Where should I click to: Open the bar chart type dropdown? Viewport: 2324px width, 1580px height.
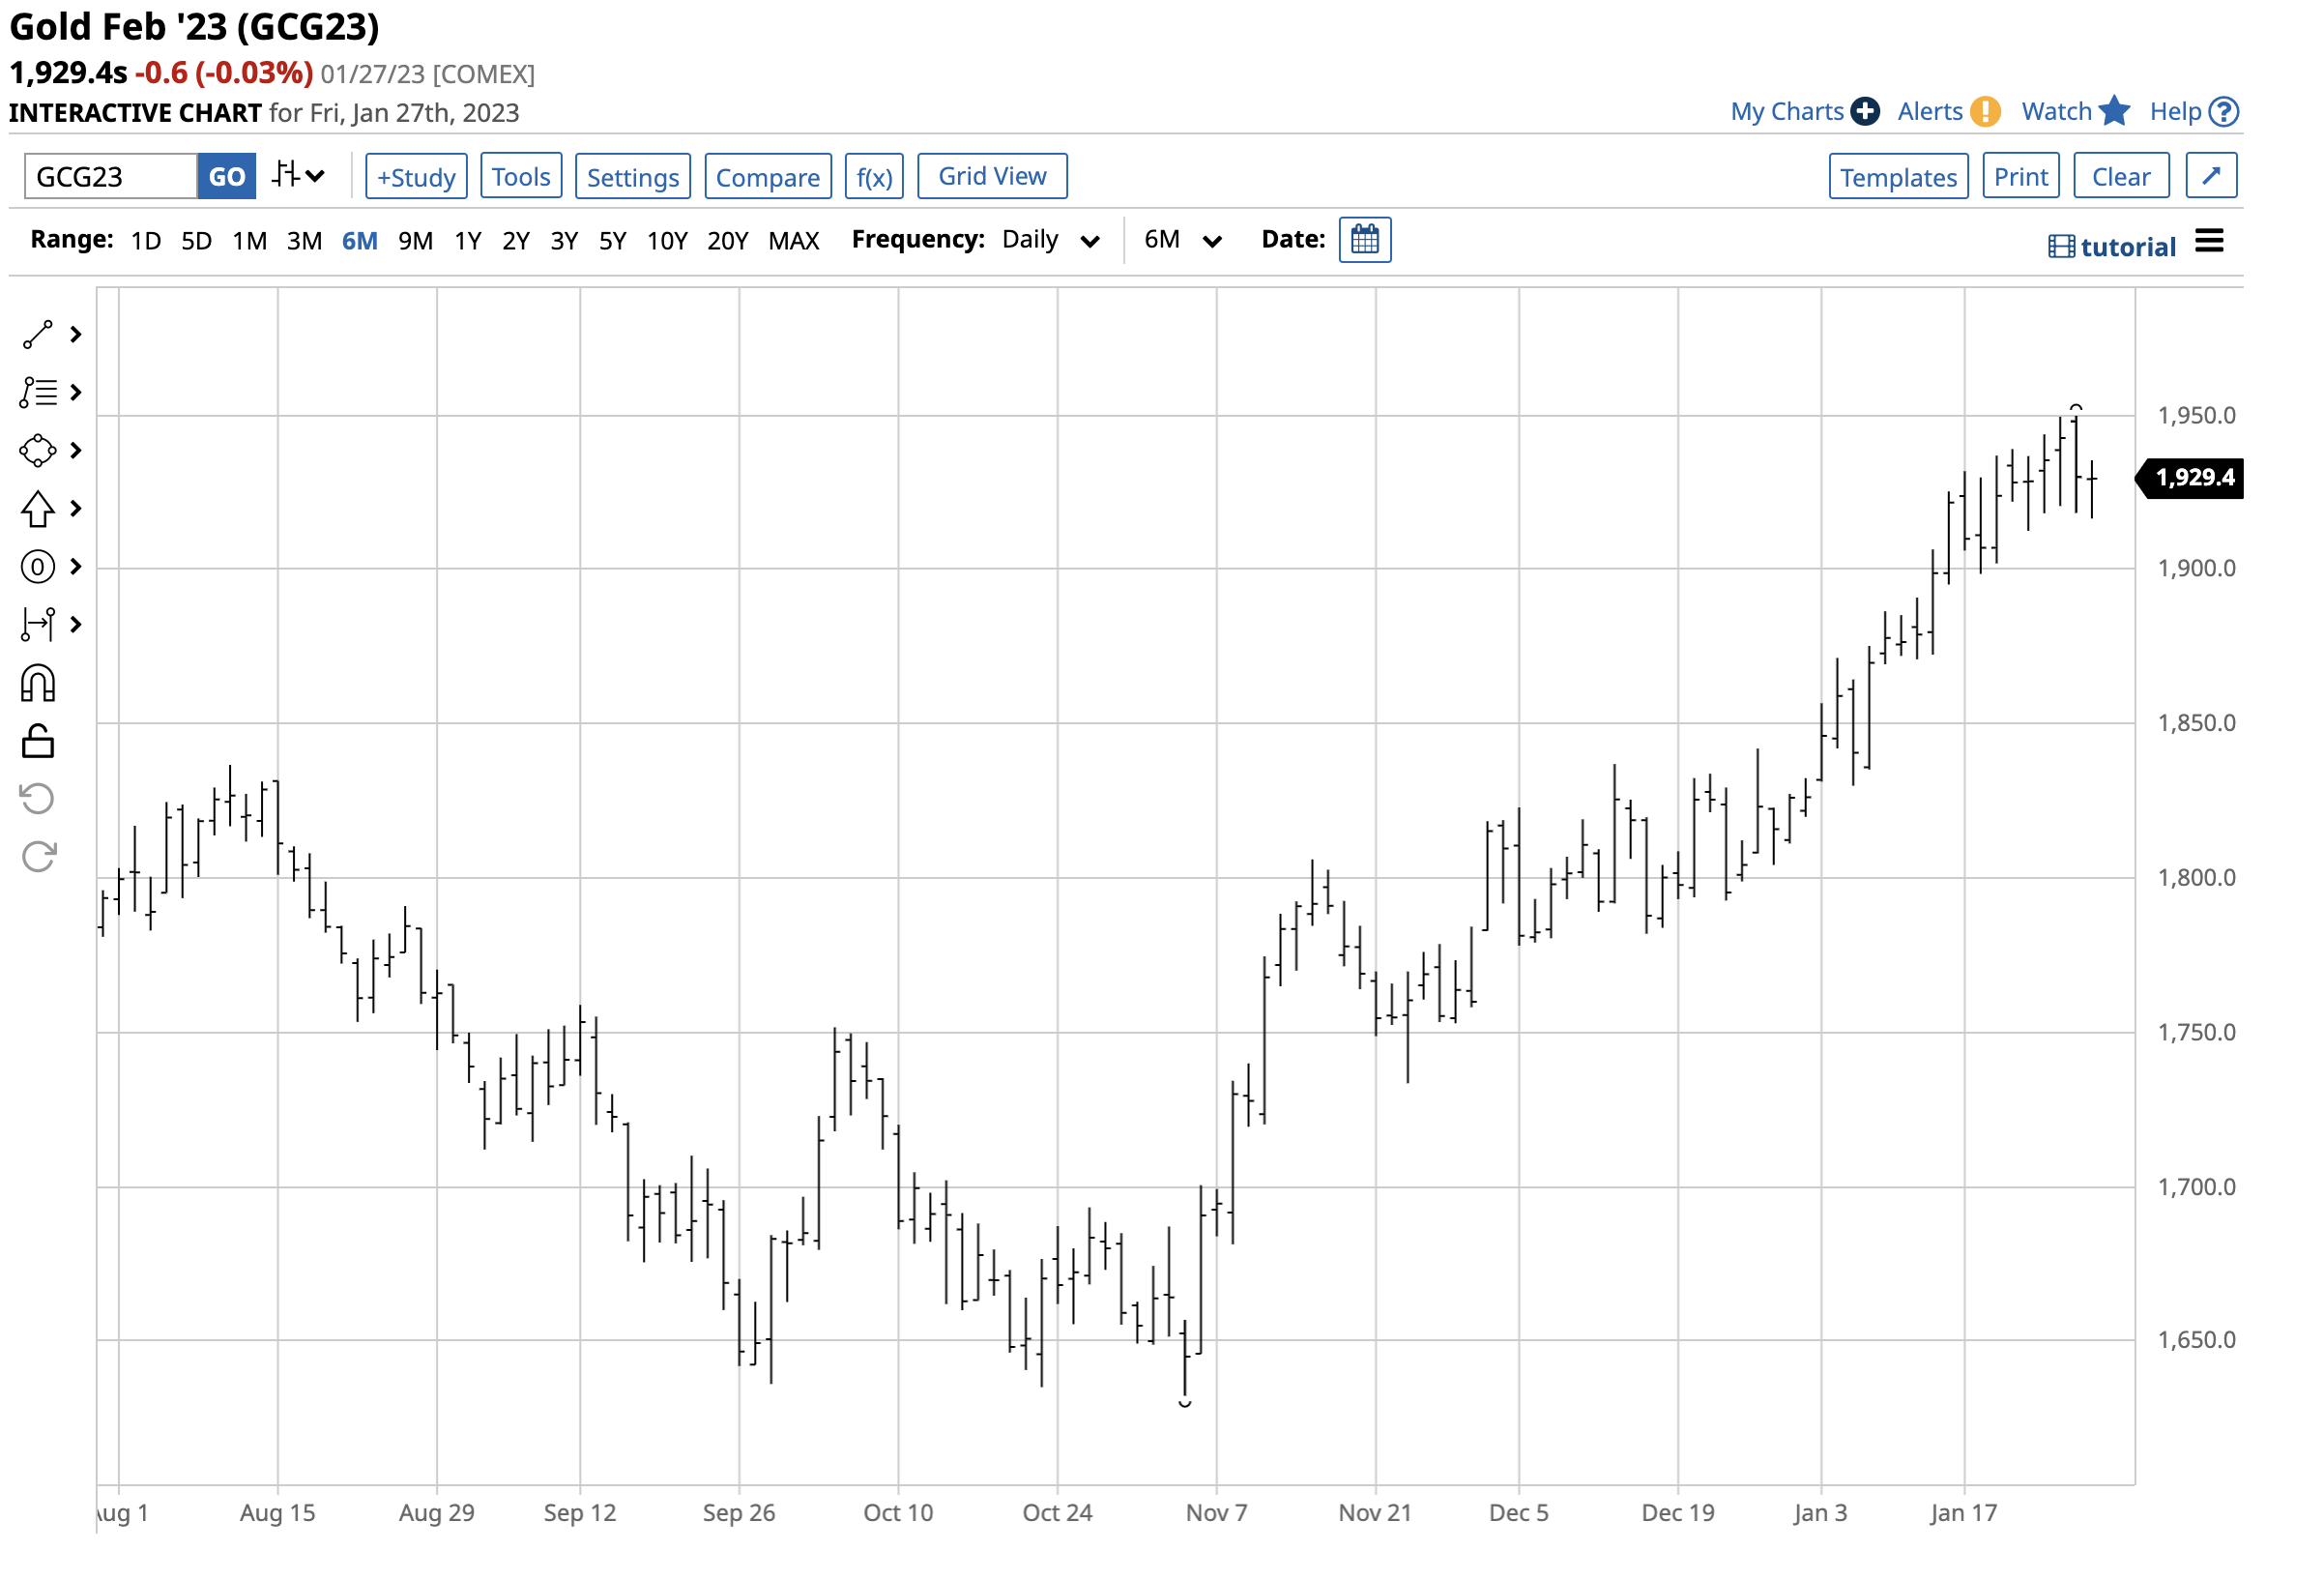coord(300,177)
